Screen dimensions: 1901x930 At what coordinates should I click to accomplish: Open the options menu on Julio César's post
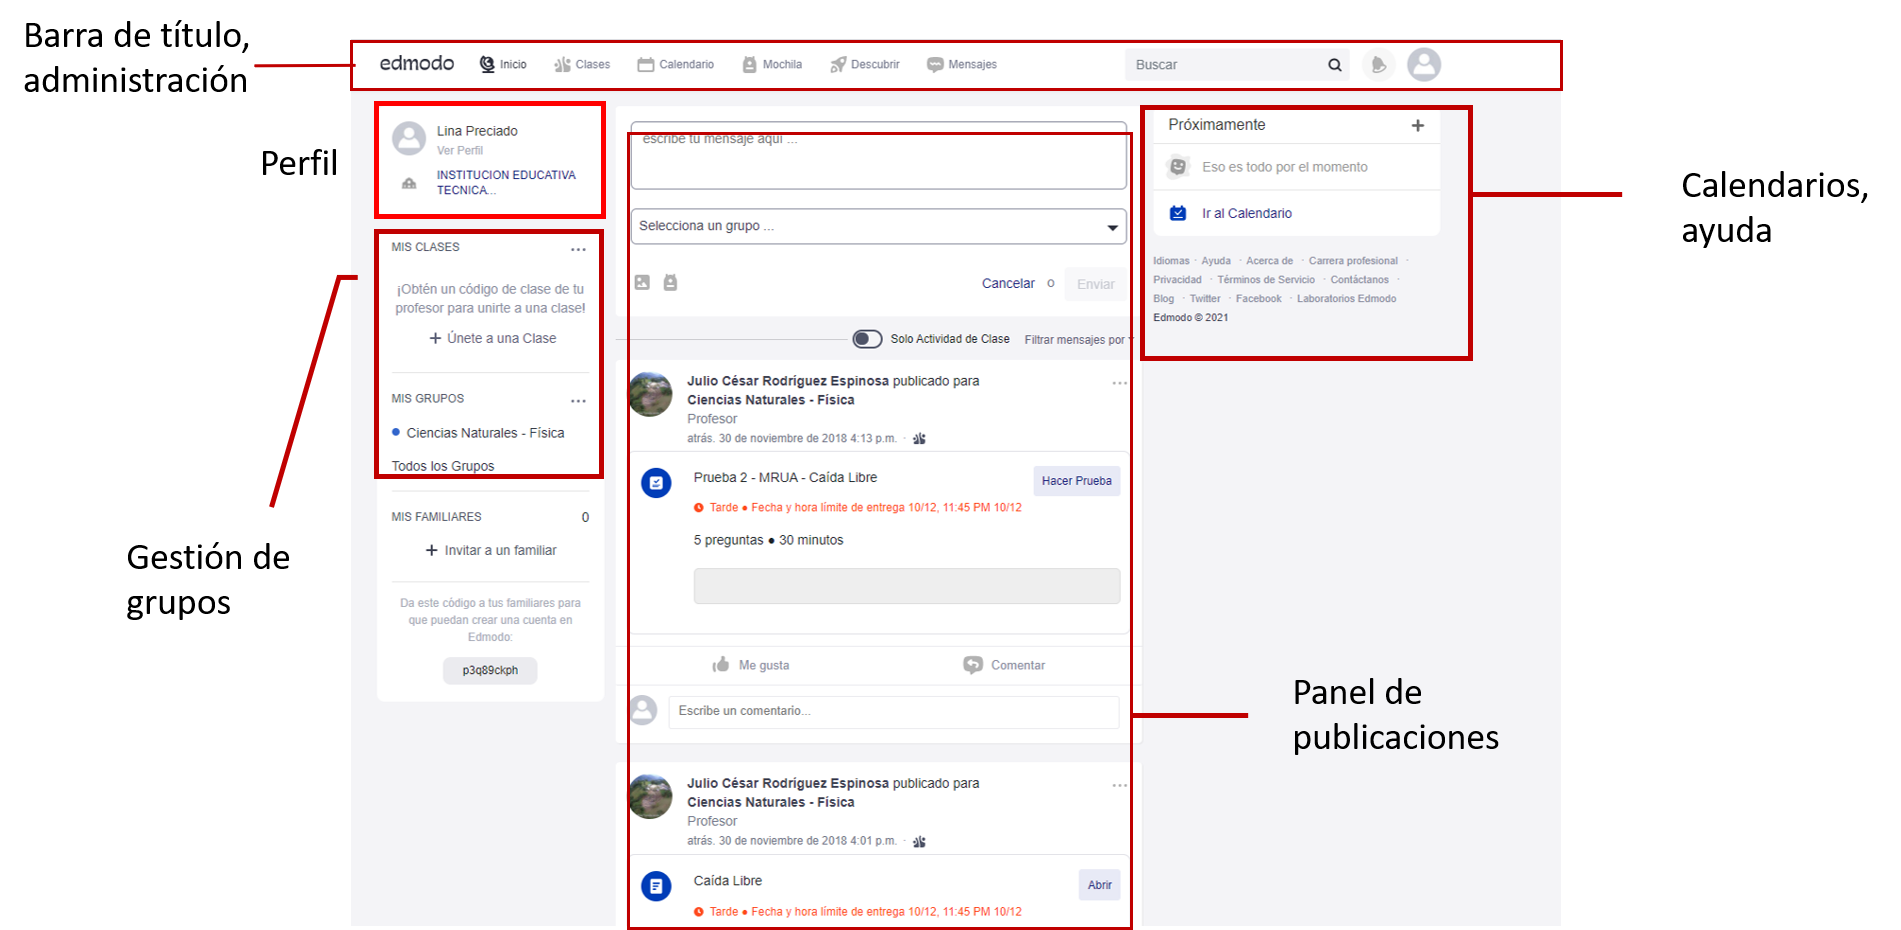point(1118,382)
